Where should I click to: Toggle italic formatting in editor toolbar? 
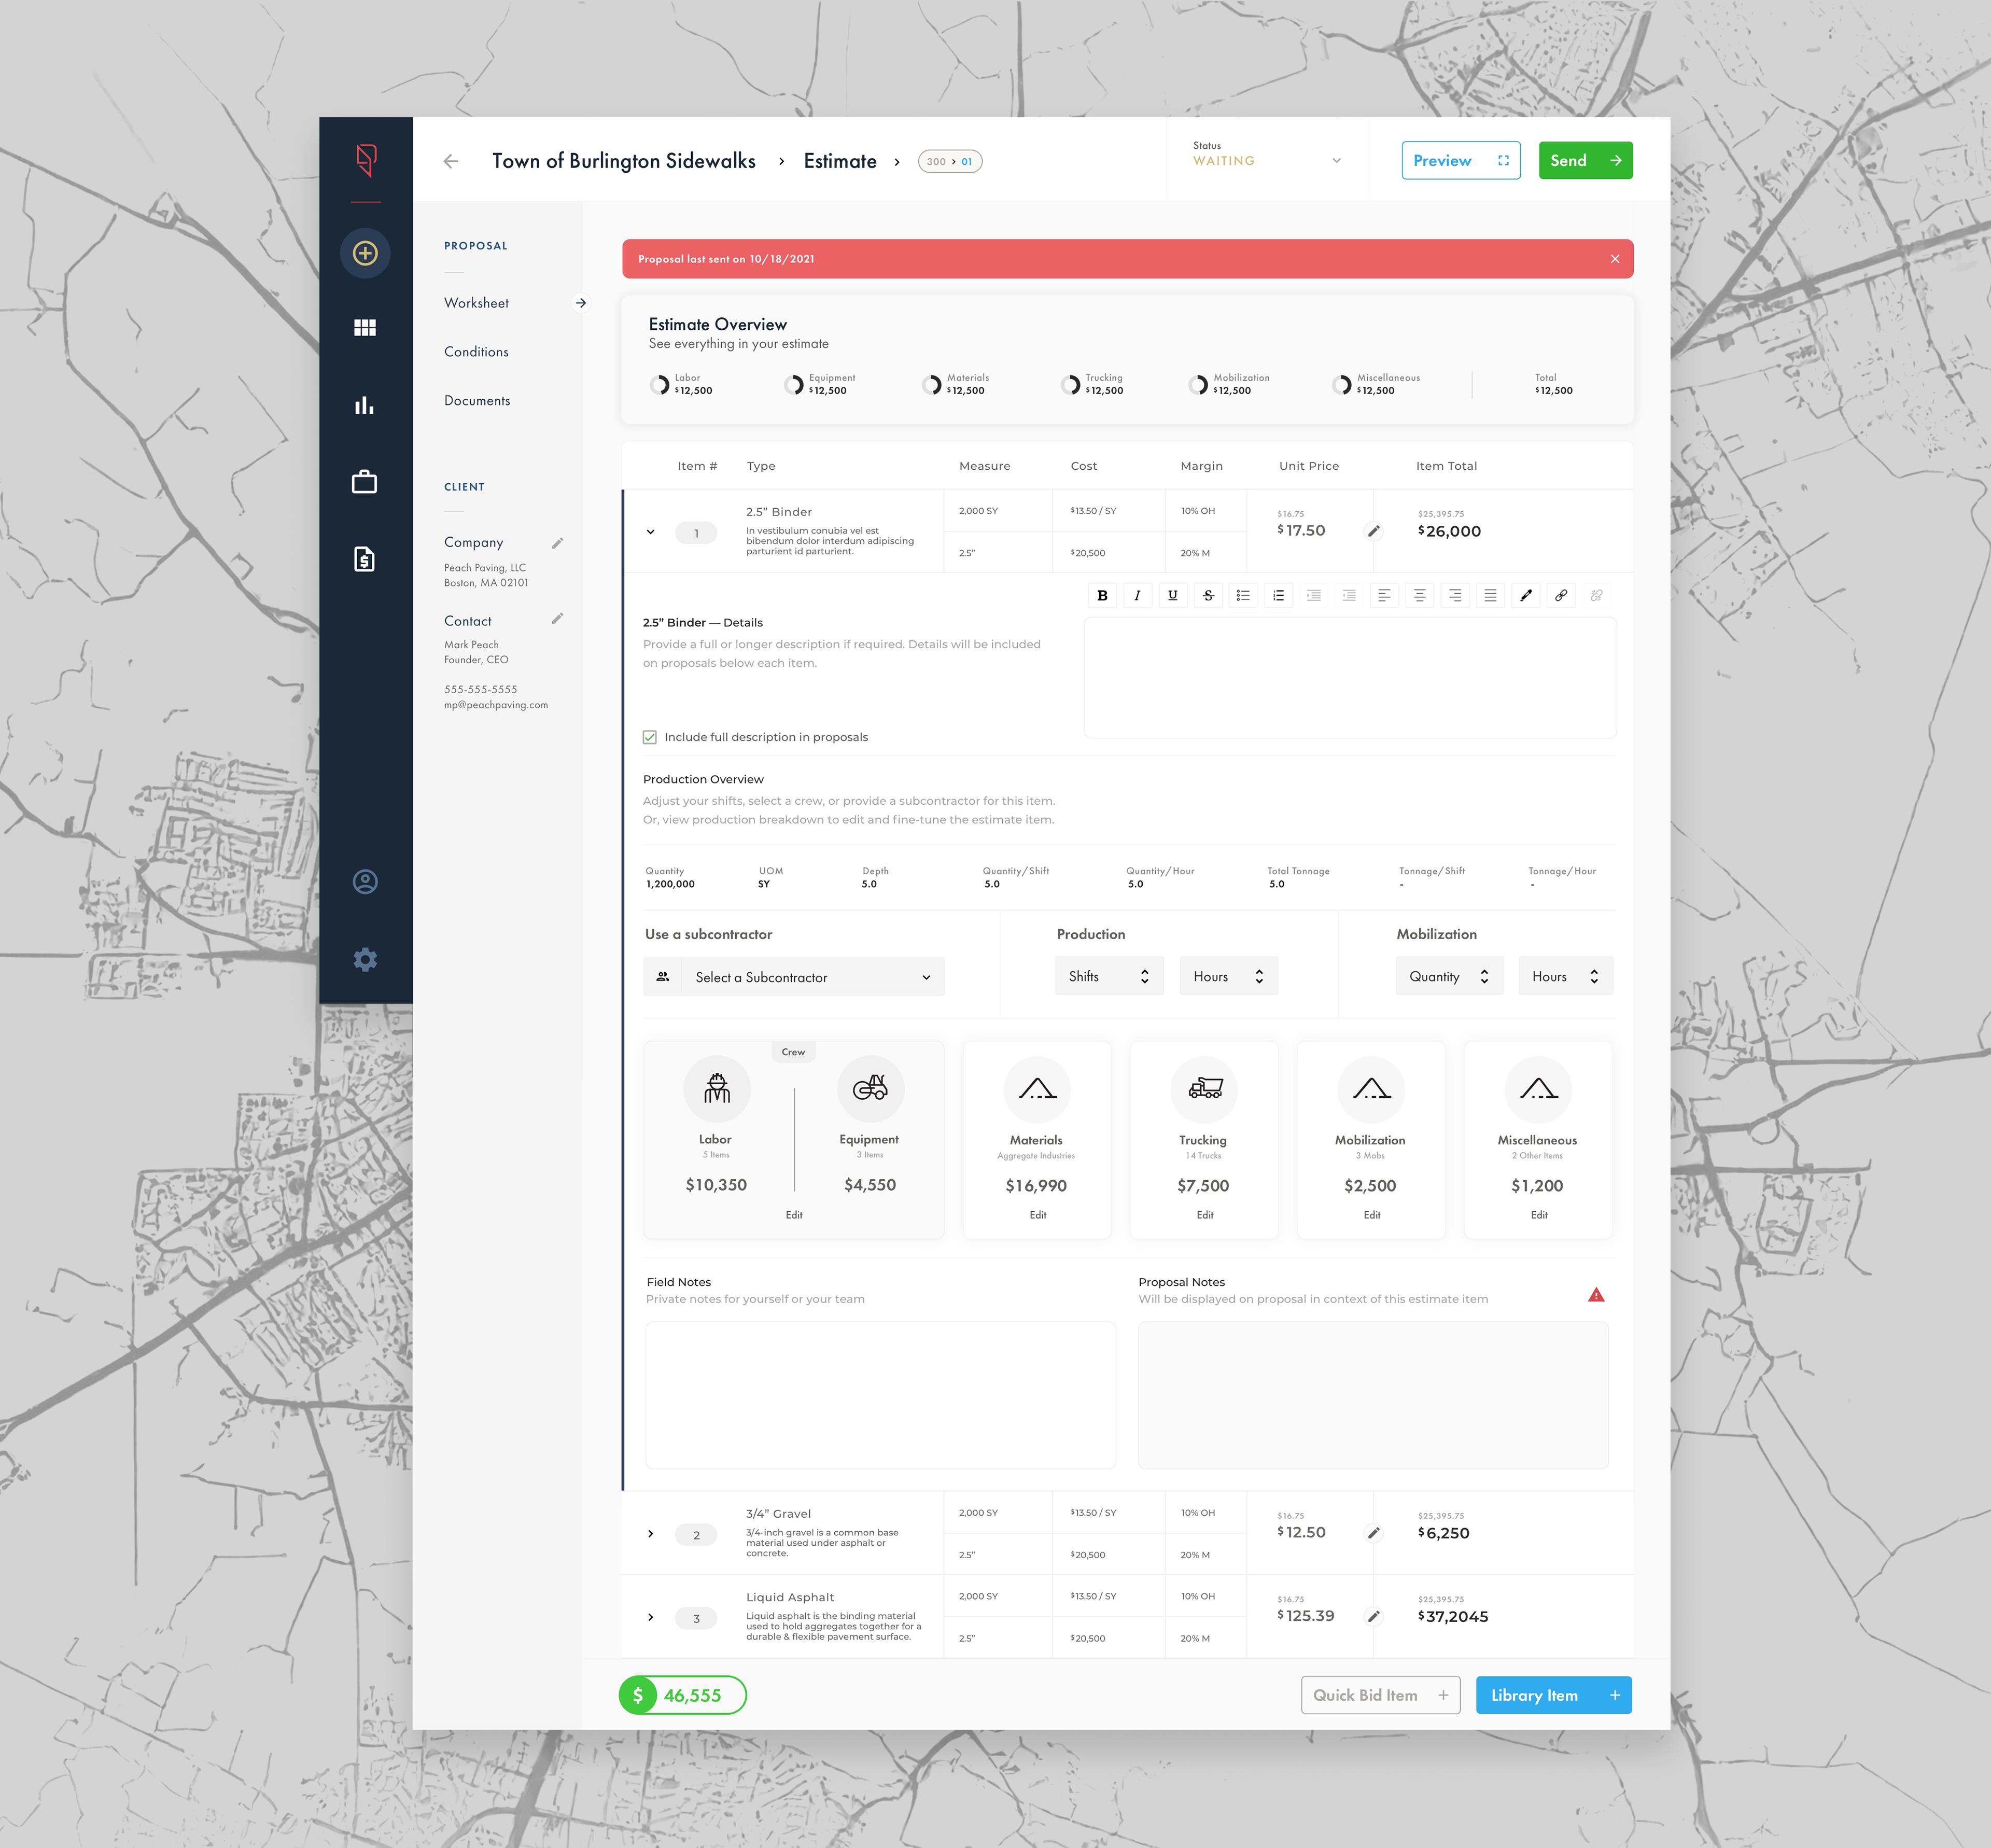(1137, 596)
